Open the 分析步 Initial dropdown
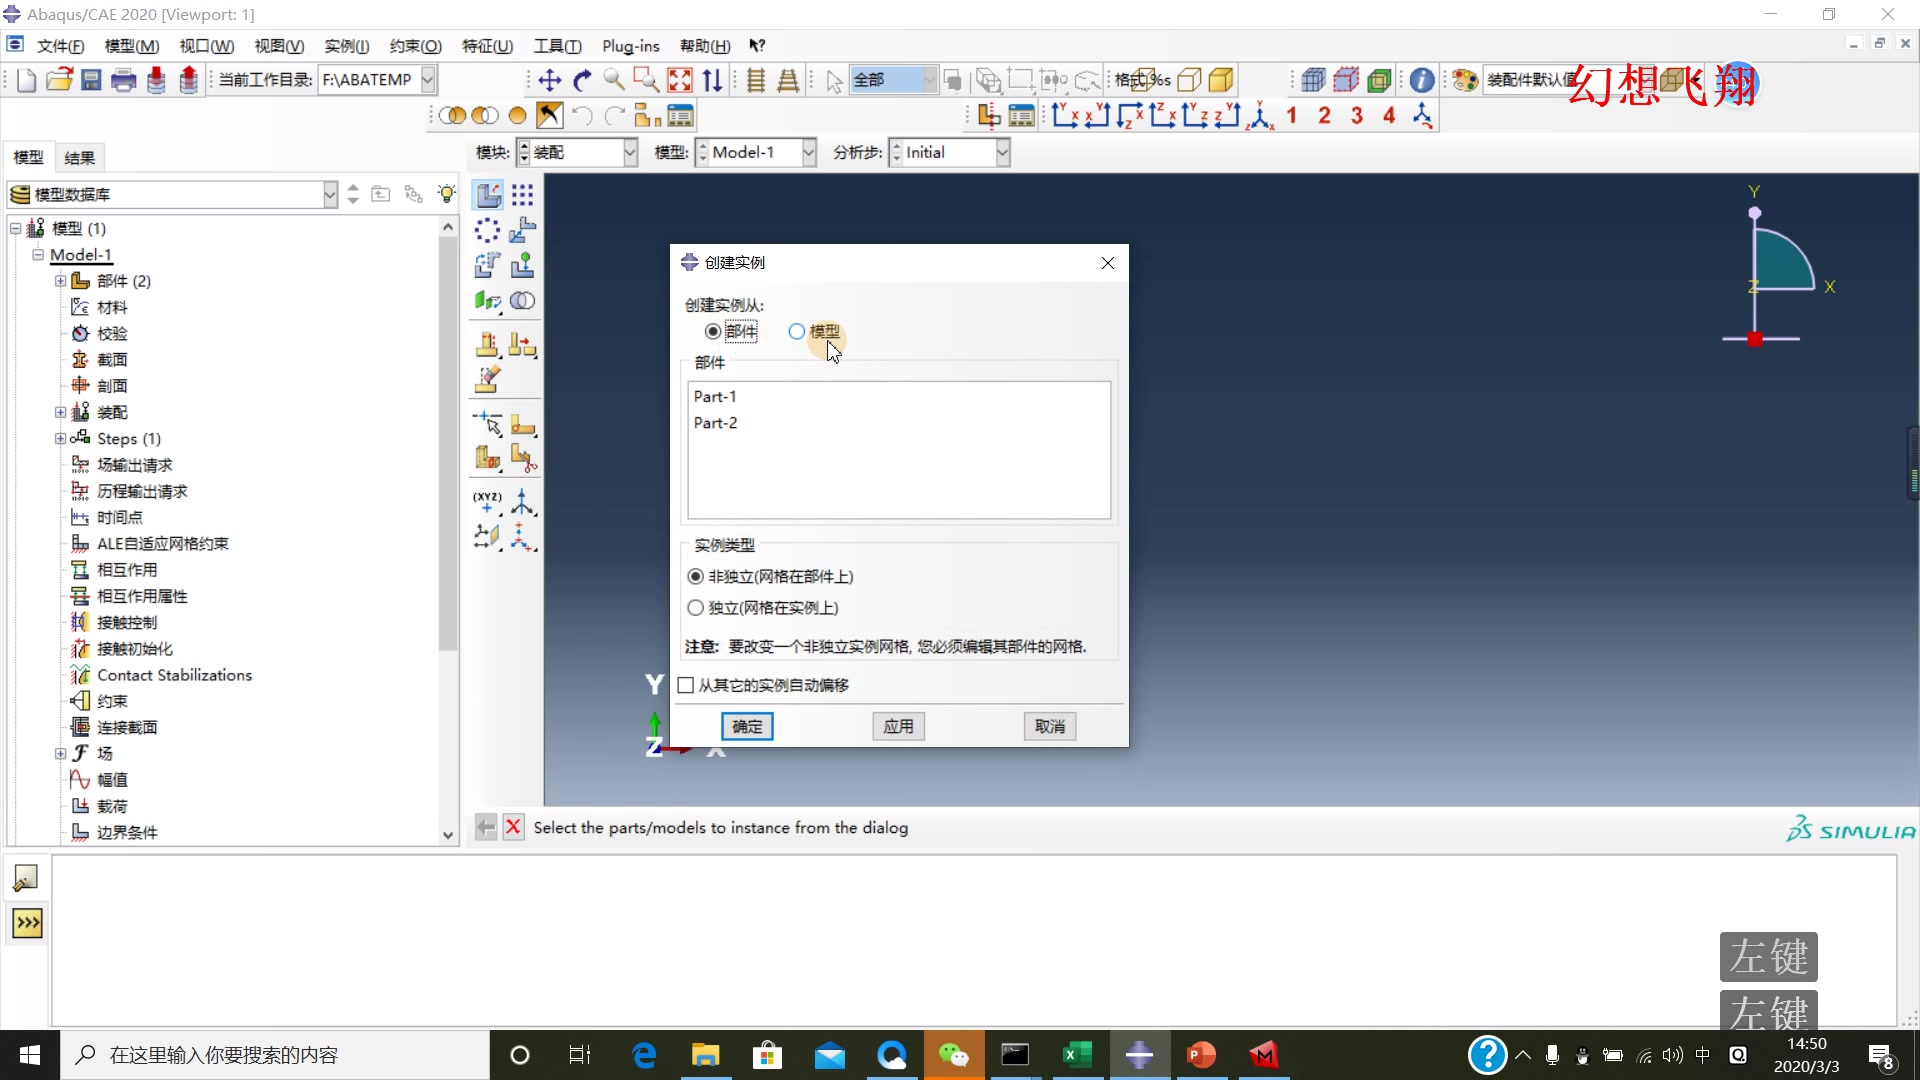The width and height of the screenshot is (1920, 1080). 1002,152
